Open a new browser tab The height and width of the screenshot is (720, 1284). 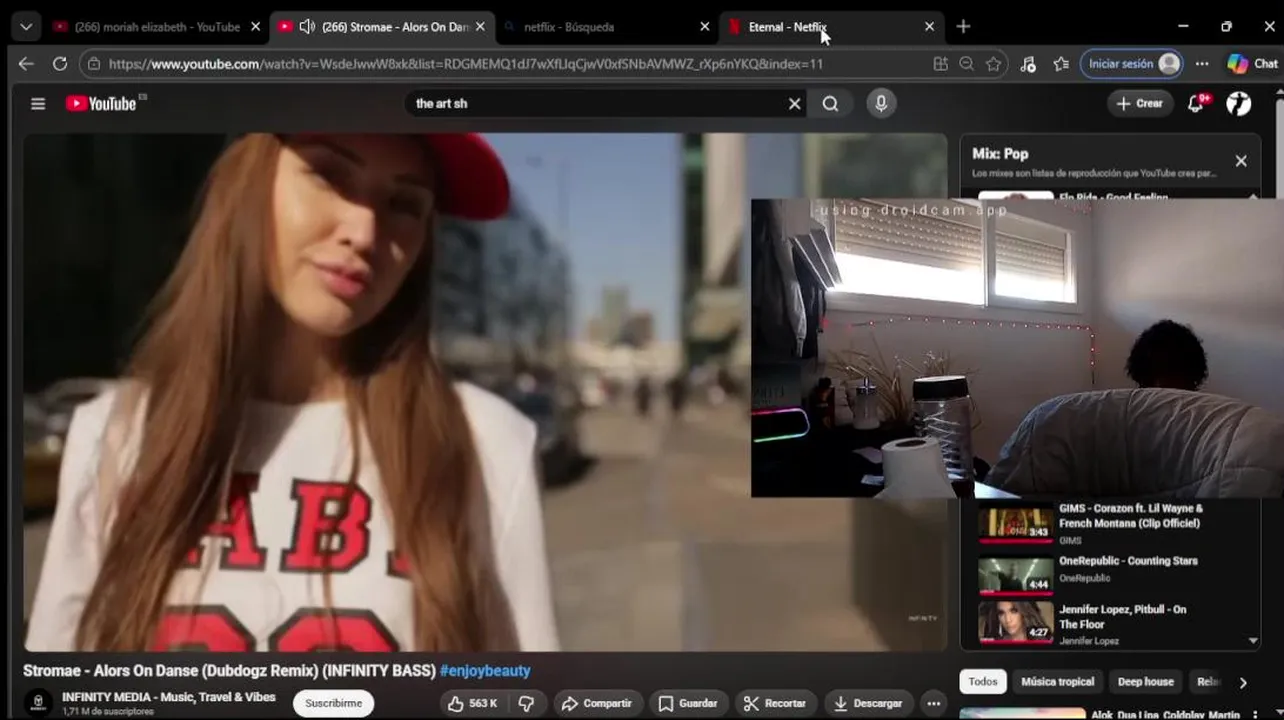[963, 27]
